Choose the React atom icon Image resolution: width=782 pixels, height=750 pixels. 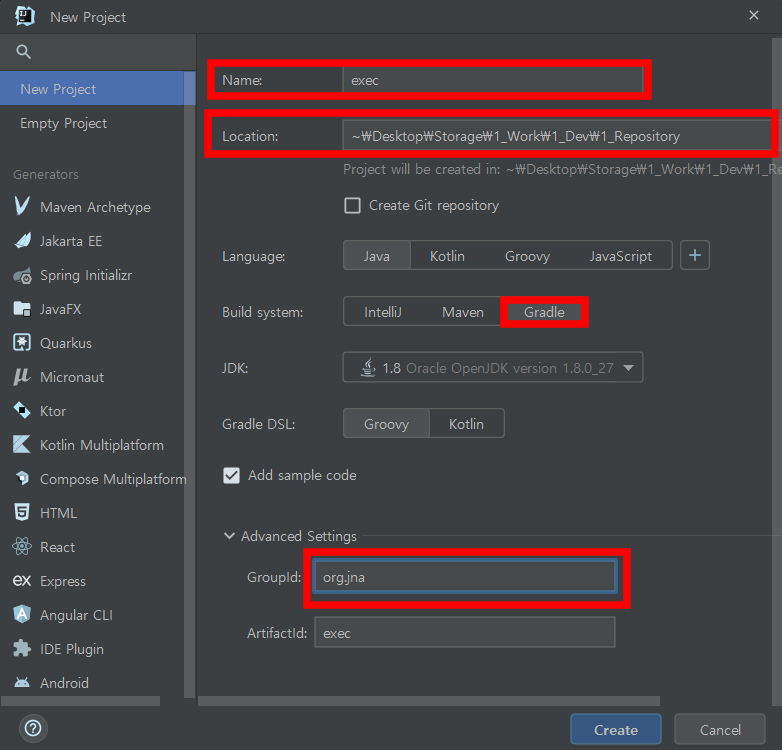click(22, 547)
